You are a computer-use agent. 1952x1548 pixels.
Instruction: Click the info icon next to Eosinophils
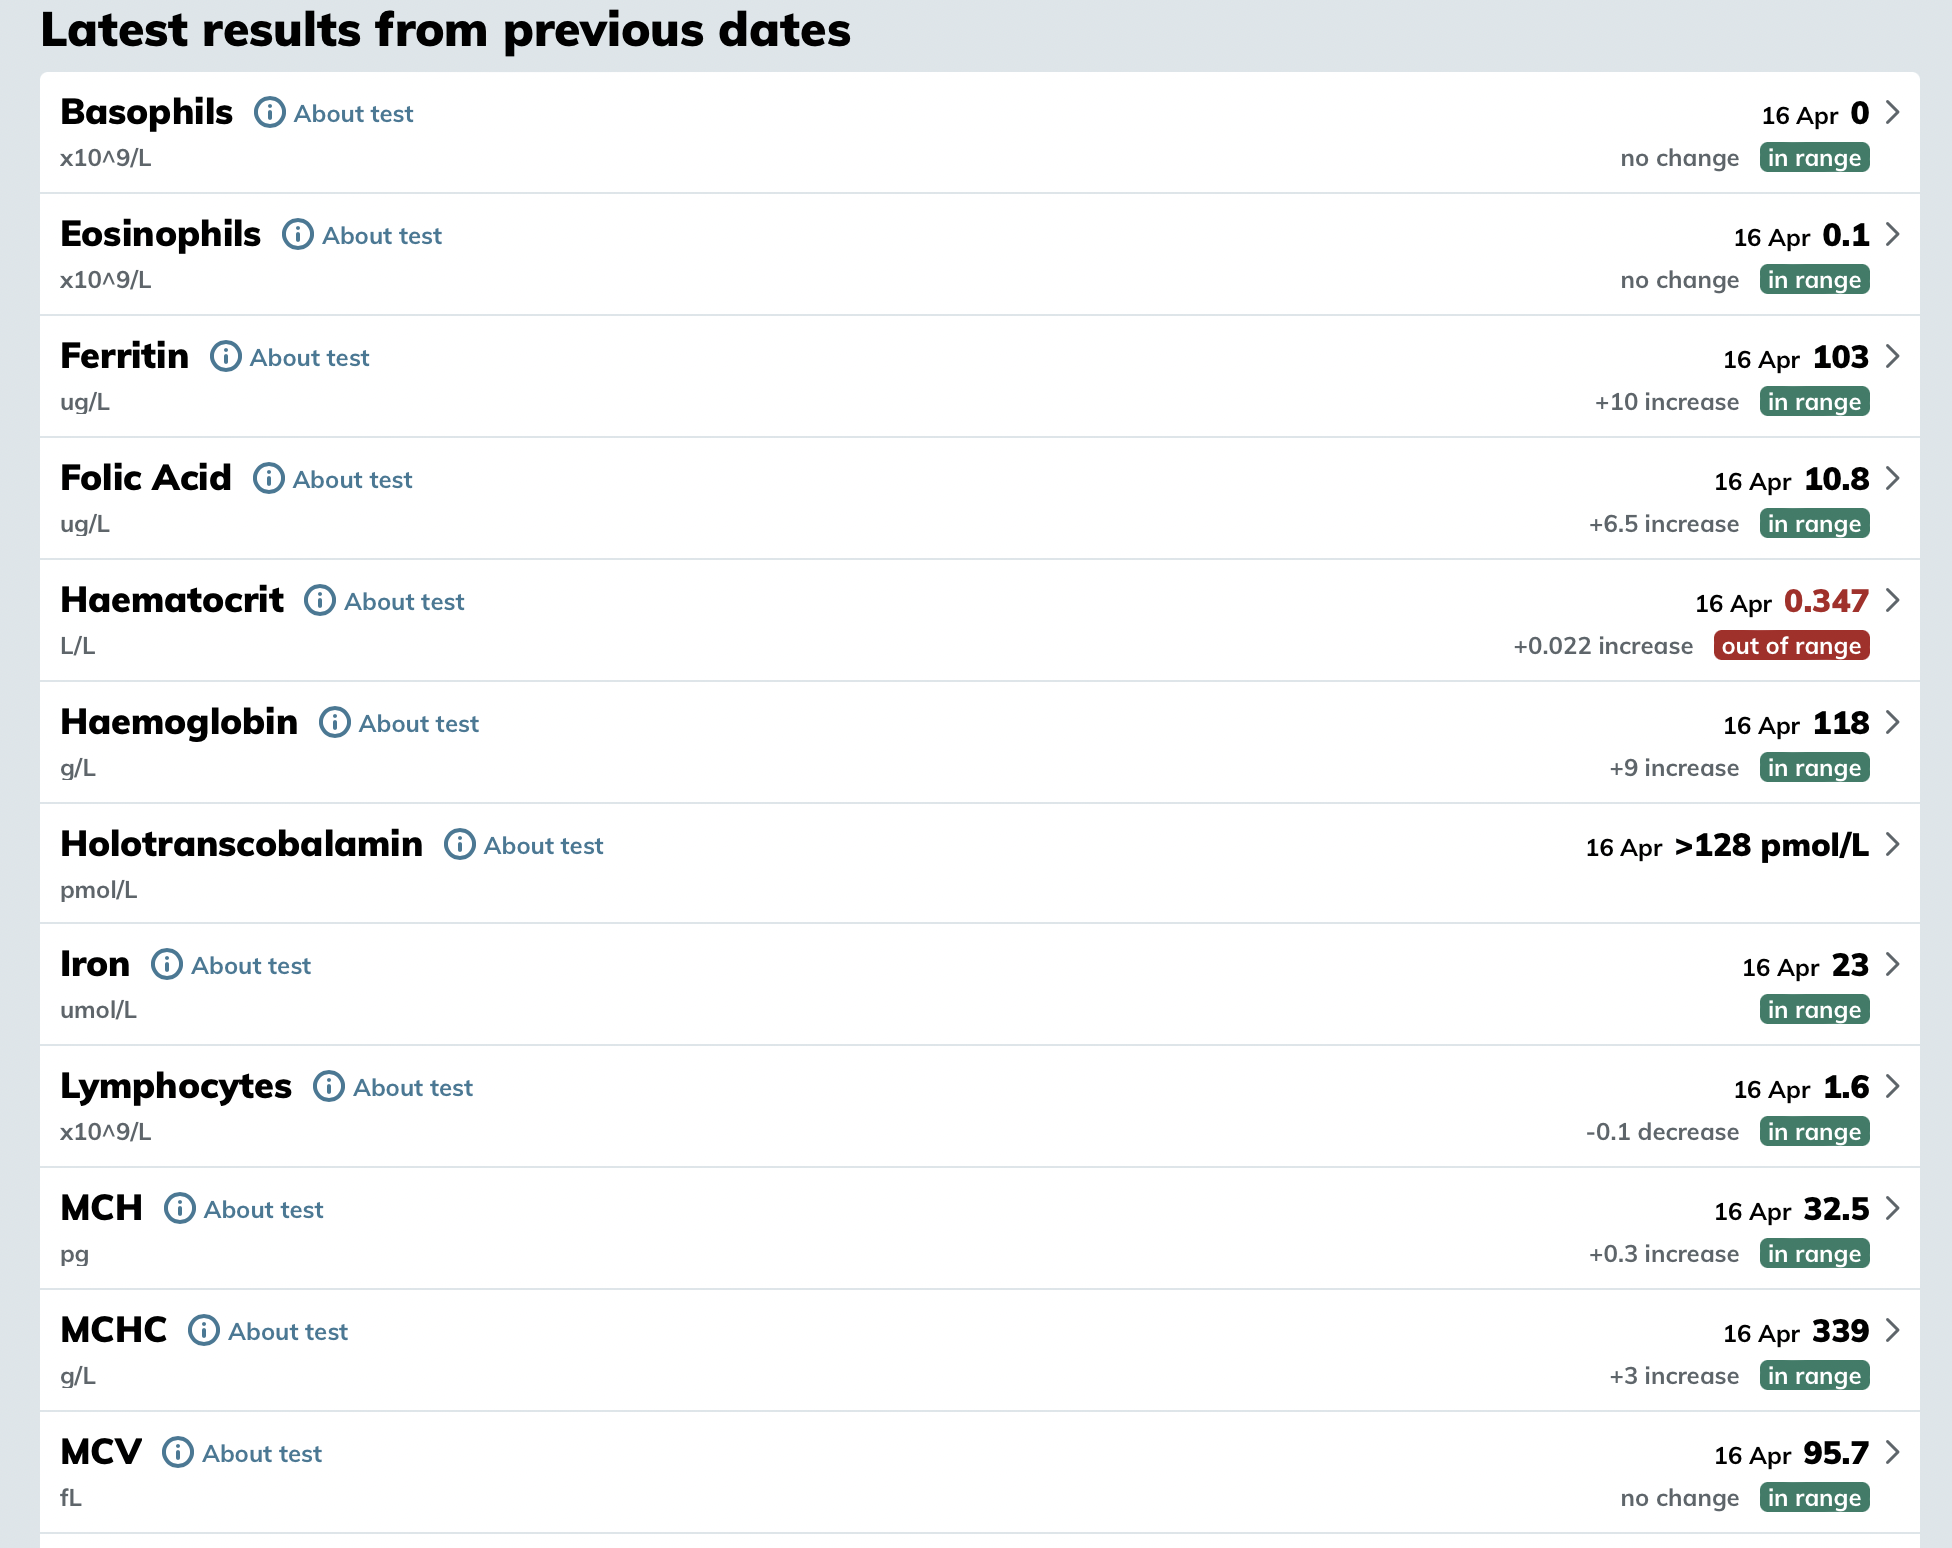(x=297, y=235)
